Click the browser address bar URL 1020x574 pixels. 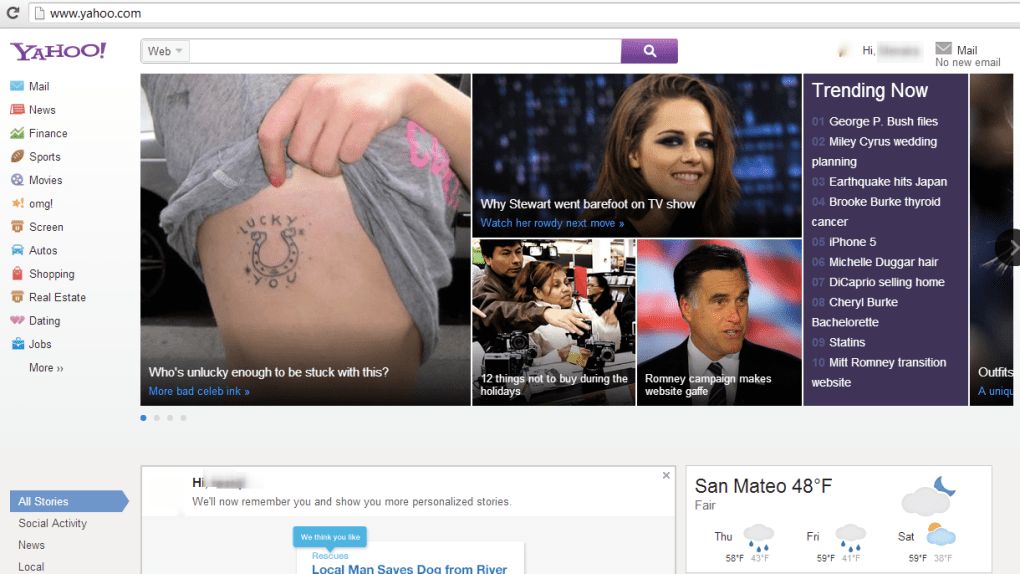[x=96, y=13]
